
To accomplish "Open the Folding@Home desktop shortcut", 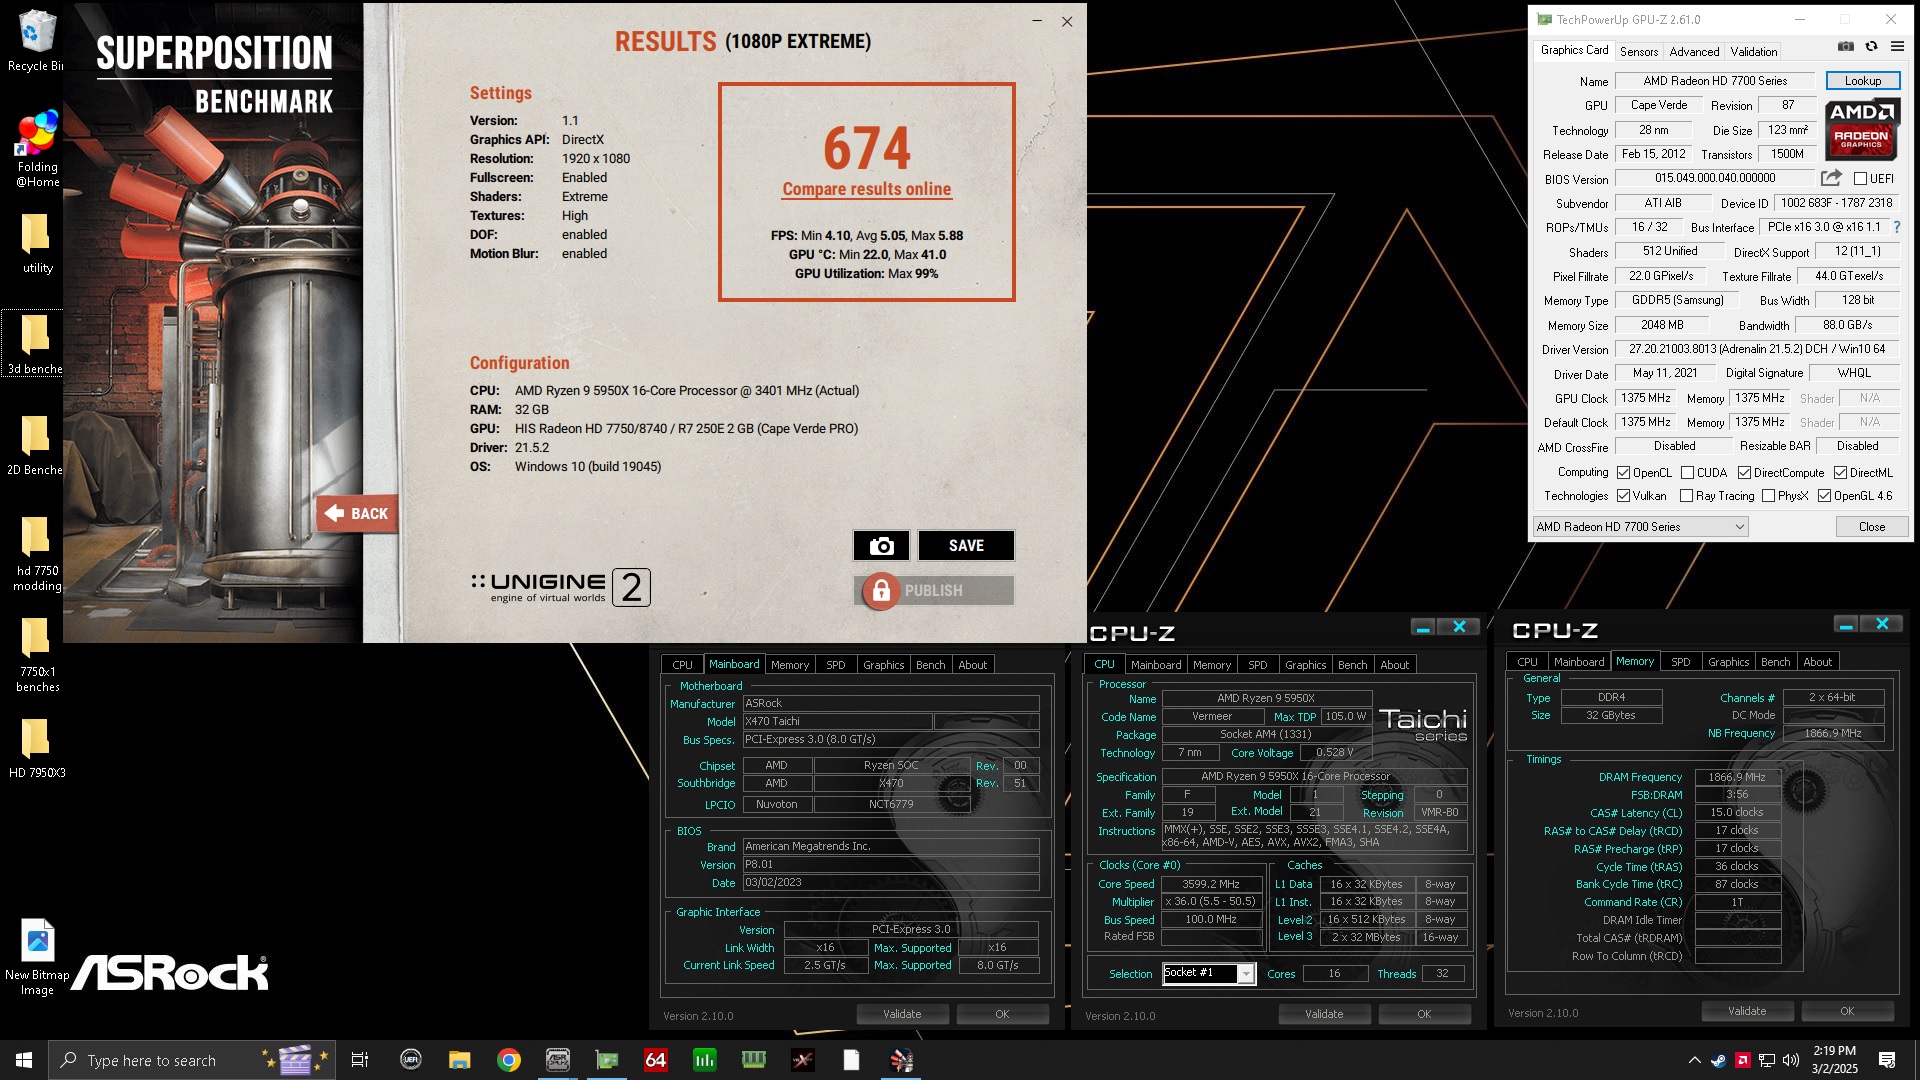I will 37,150.
